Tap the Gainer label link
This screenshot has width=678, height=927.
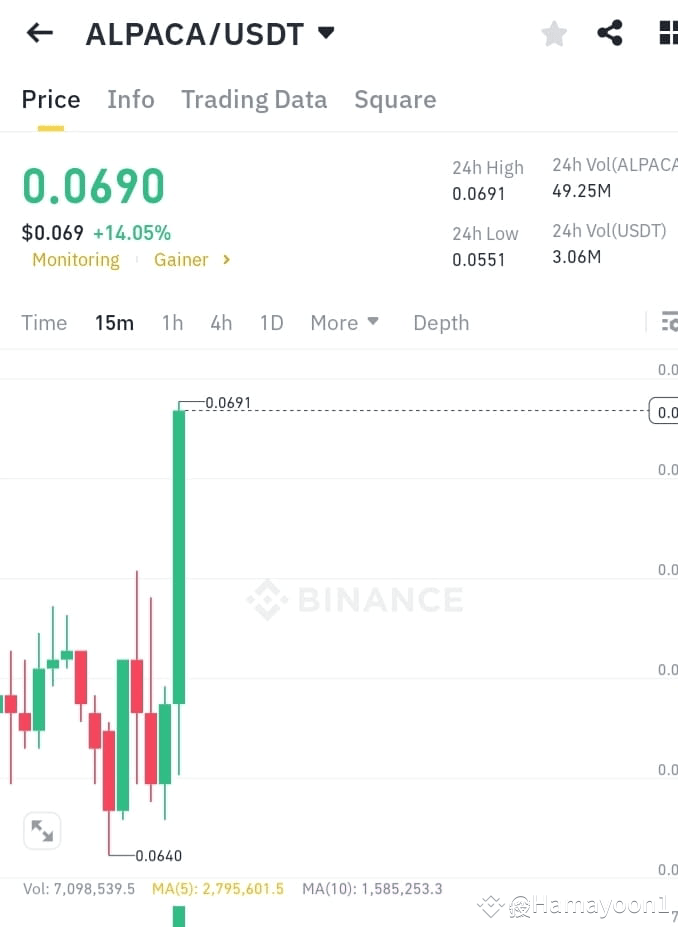[x=181, y=259]
